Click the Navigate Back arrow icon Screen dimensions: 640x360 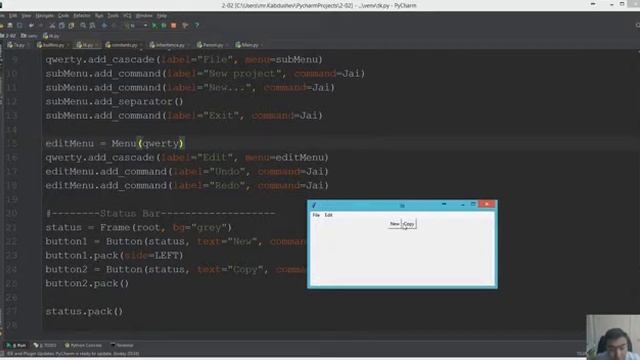tap(104, 25)
